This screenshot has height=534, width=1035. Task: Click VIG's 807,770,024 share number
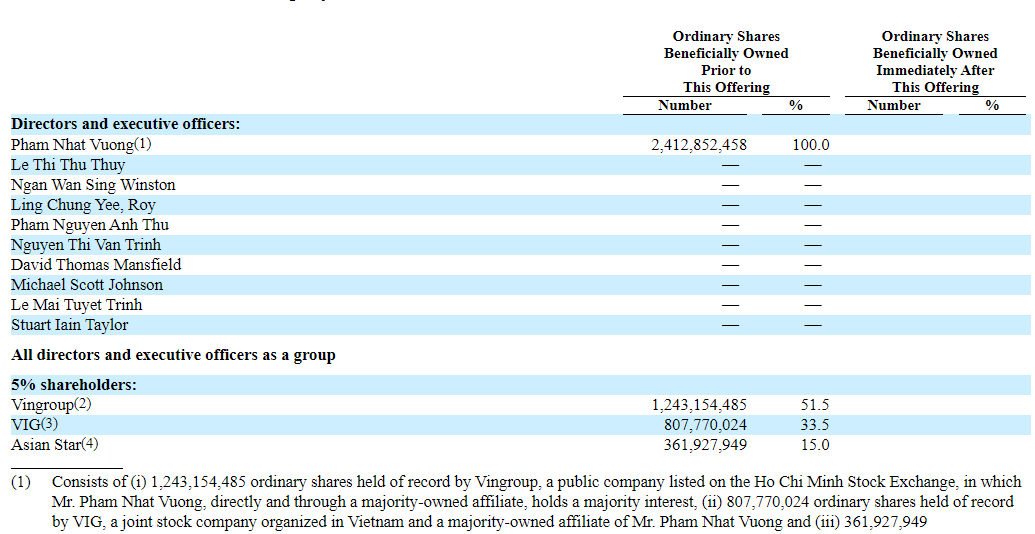point(706,424)
